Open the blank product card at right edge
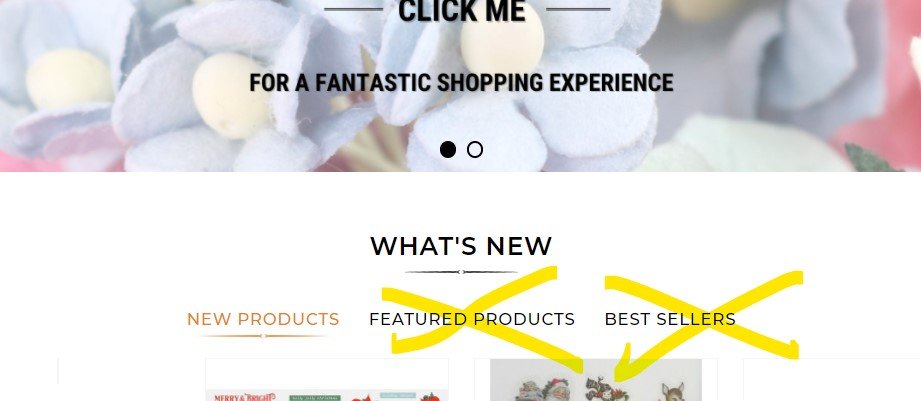Screen dimensions: 921x401 [x=832, y=380]
